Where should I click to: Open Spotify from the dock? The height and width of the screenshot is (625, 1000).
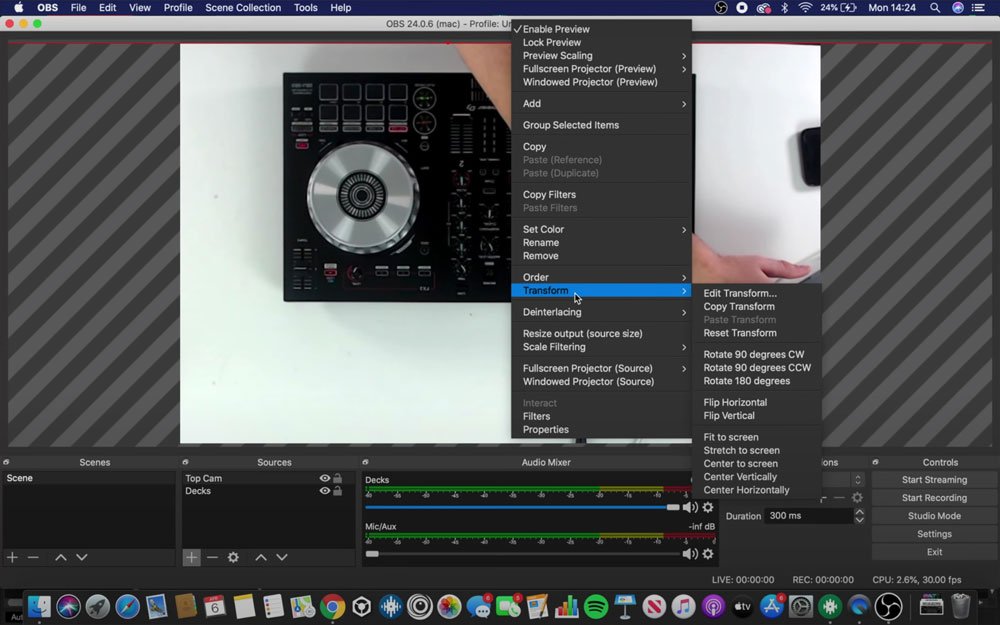tap(596, 606)
